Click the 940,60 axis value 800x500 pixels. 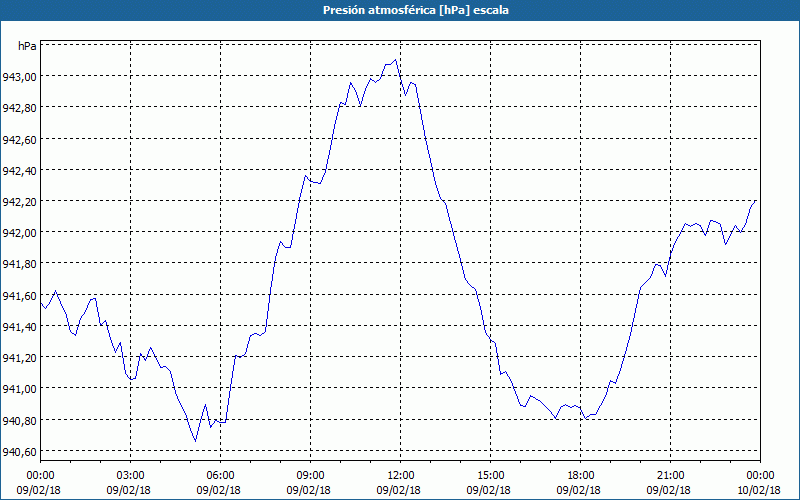tap(19, 452)
